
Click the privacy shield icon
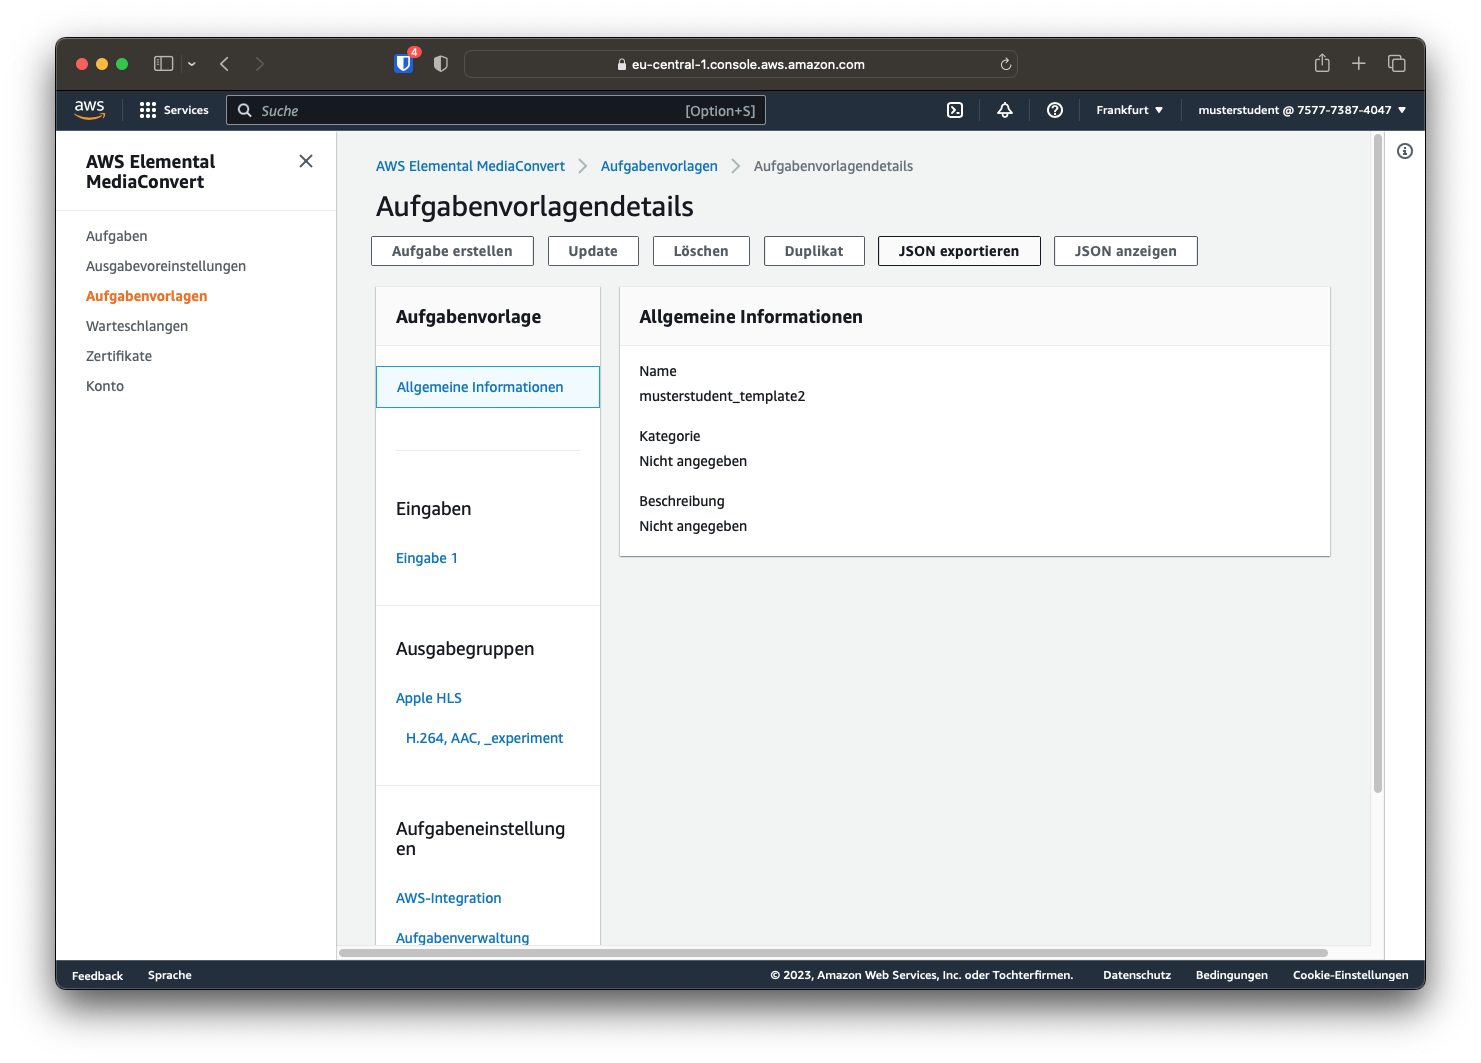441,64
